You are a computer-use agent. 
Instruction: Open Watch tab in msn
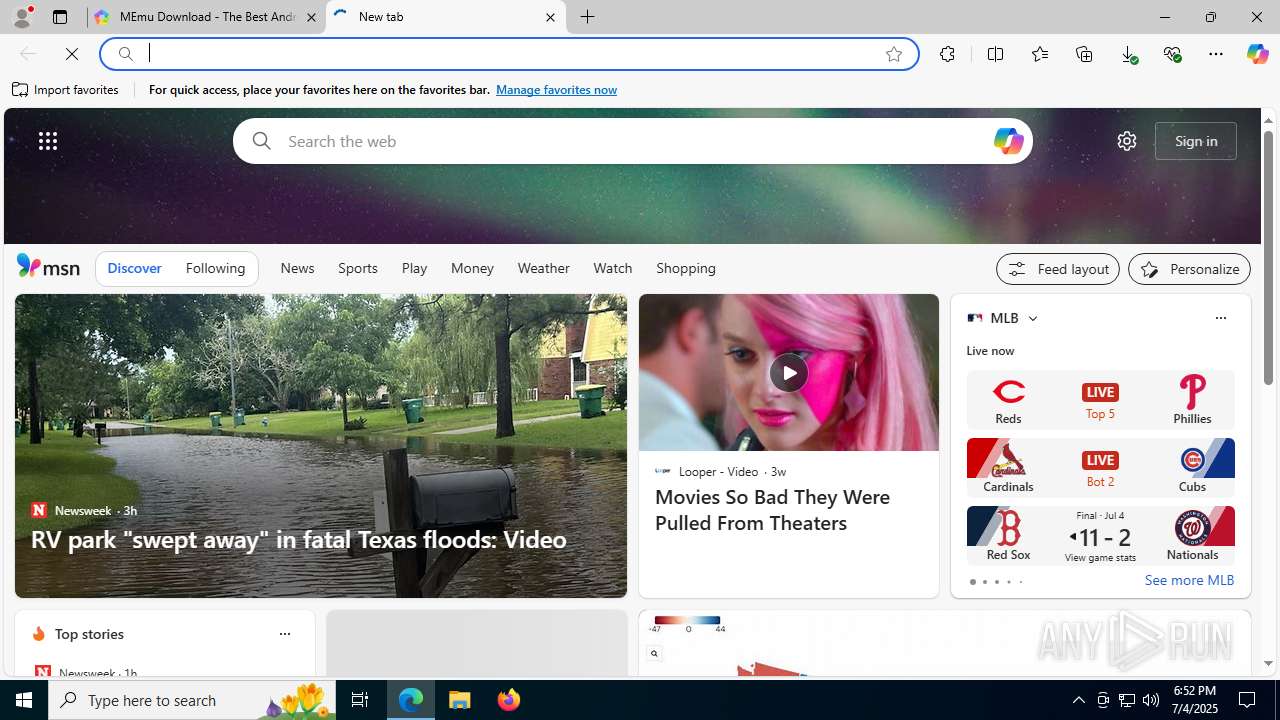[612, 268]
